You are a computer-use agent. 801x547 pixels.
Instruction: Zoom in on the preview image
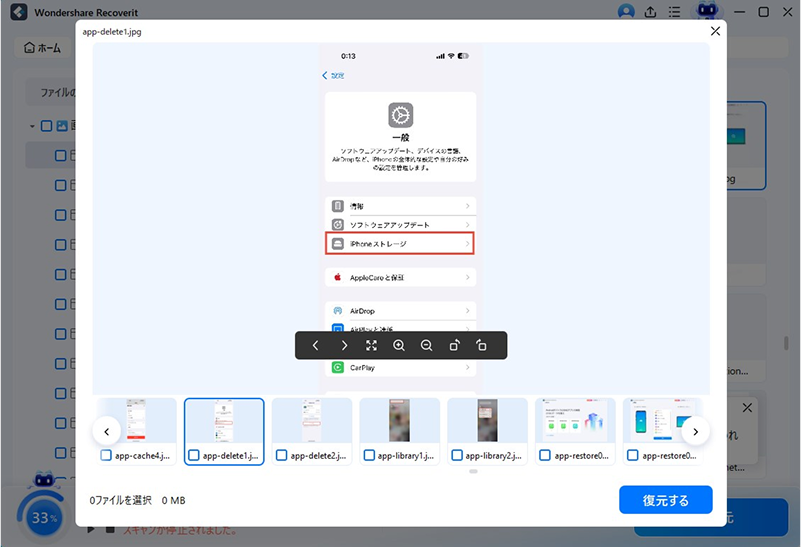tap(399, 345)
